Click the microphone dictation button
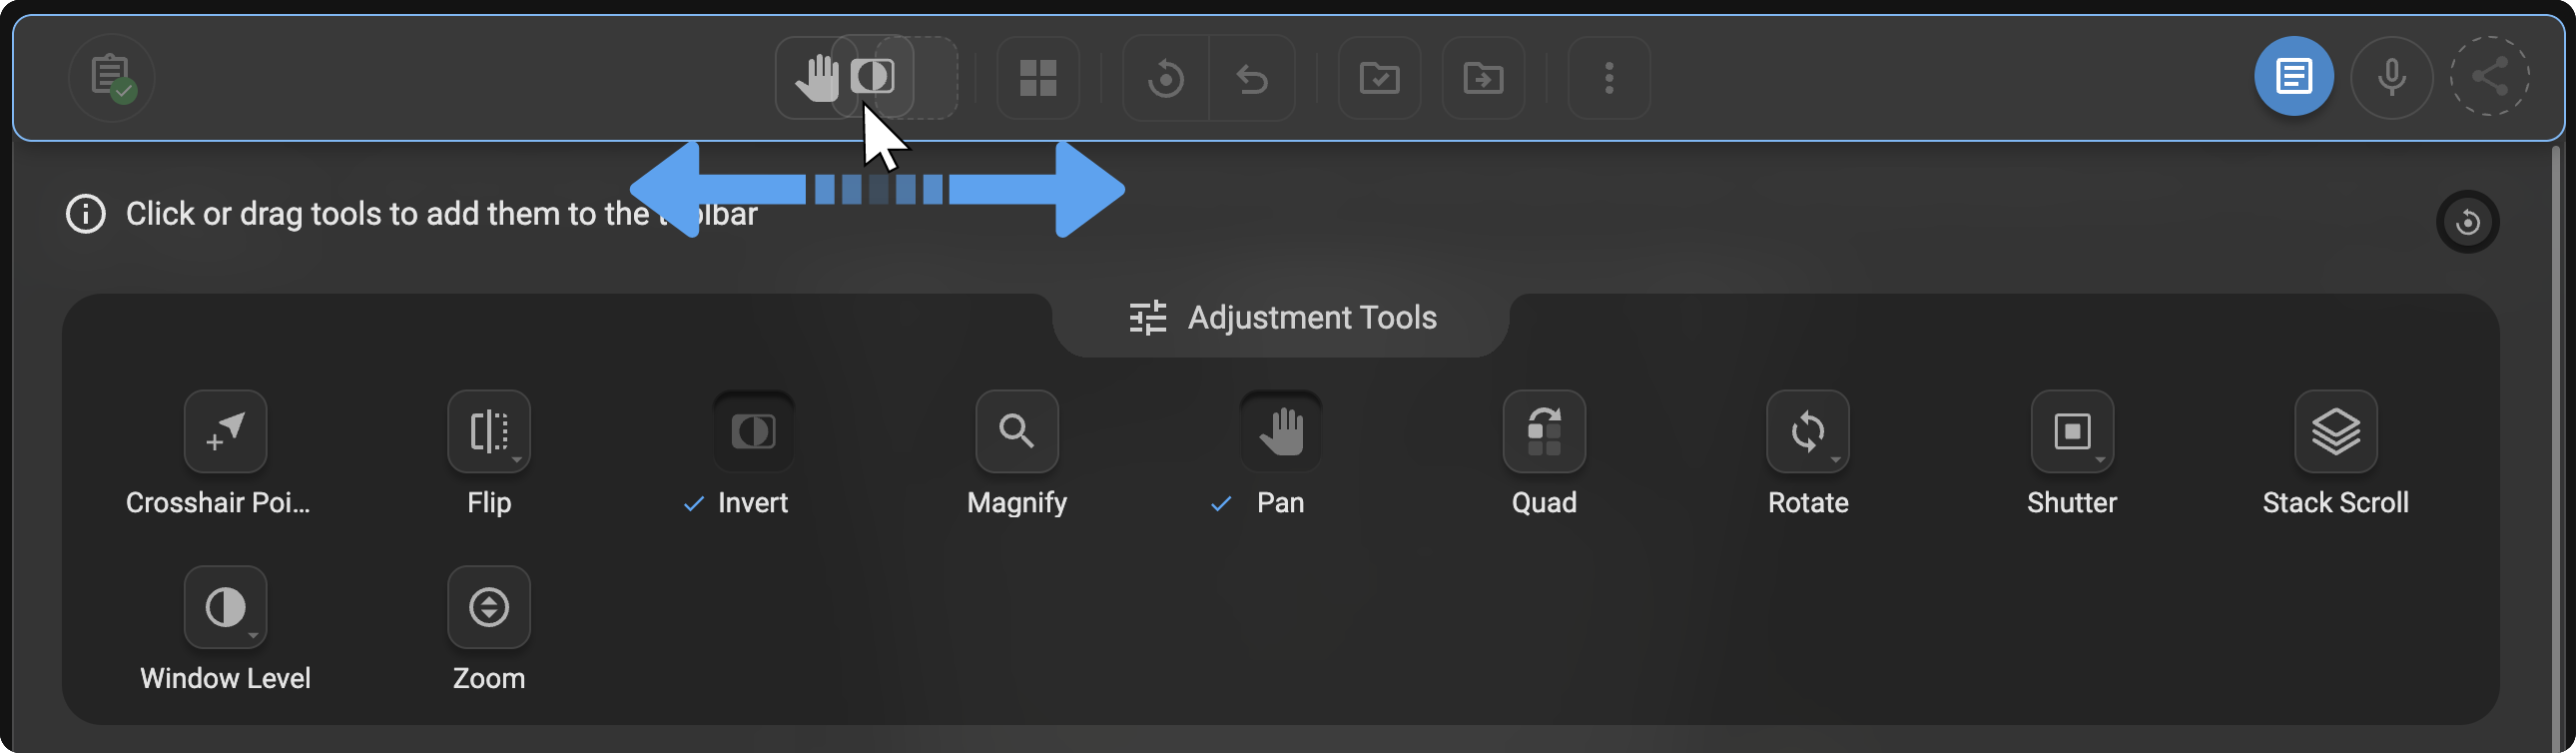This screenshot has height=753, width=2576. [x=2391, y=77]
